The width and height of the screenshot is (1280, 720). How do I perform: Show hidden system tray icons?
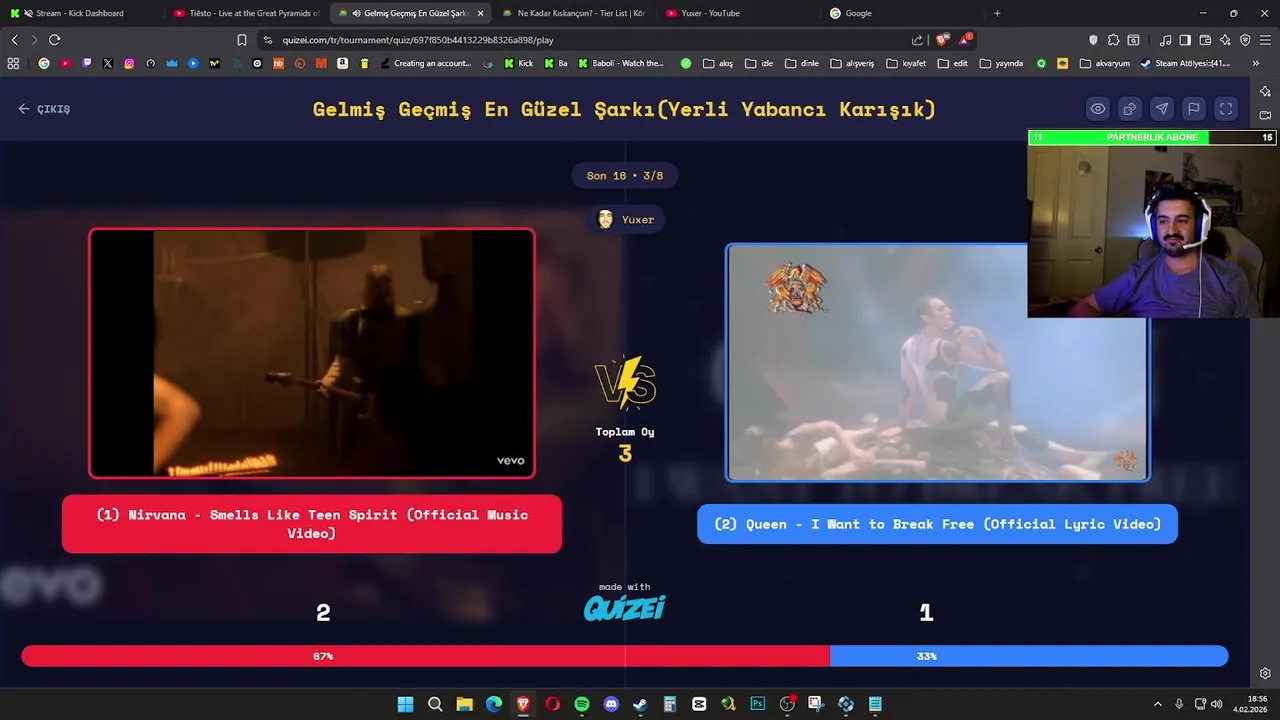(x=1158, y=704)
